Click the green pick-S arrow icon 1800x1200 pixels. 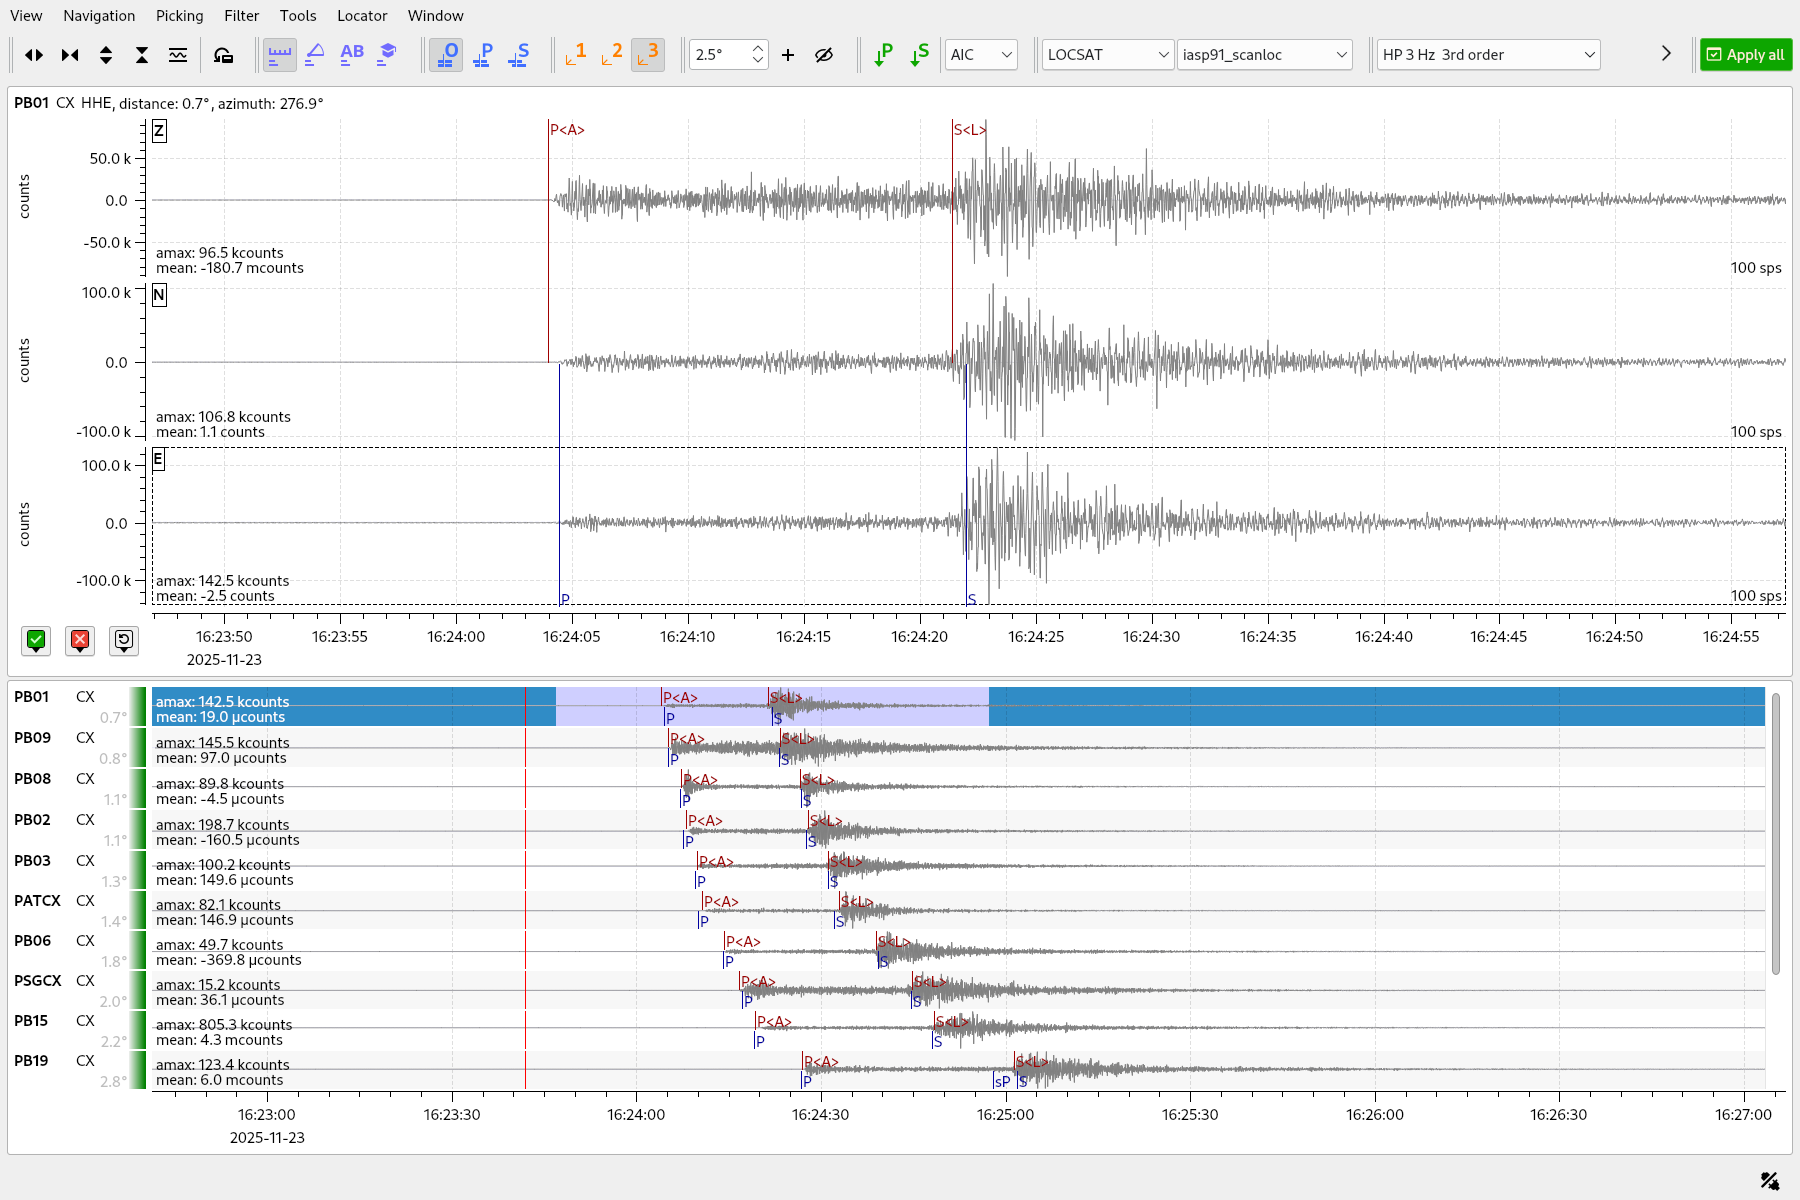click(x=919, y=55)
